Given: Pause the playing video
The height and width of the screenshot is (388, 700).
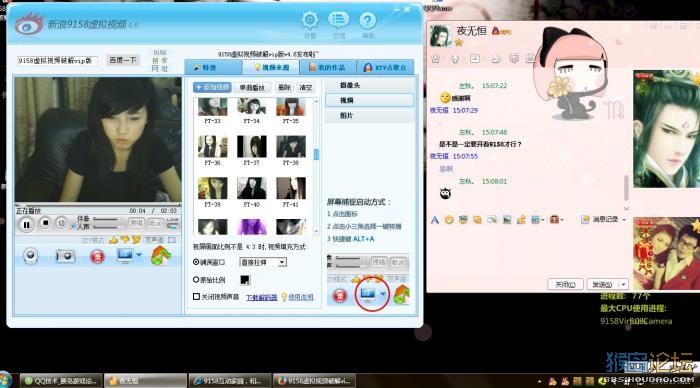Looking at the screenshot, I should pos(26,225).
